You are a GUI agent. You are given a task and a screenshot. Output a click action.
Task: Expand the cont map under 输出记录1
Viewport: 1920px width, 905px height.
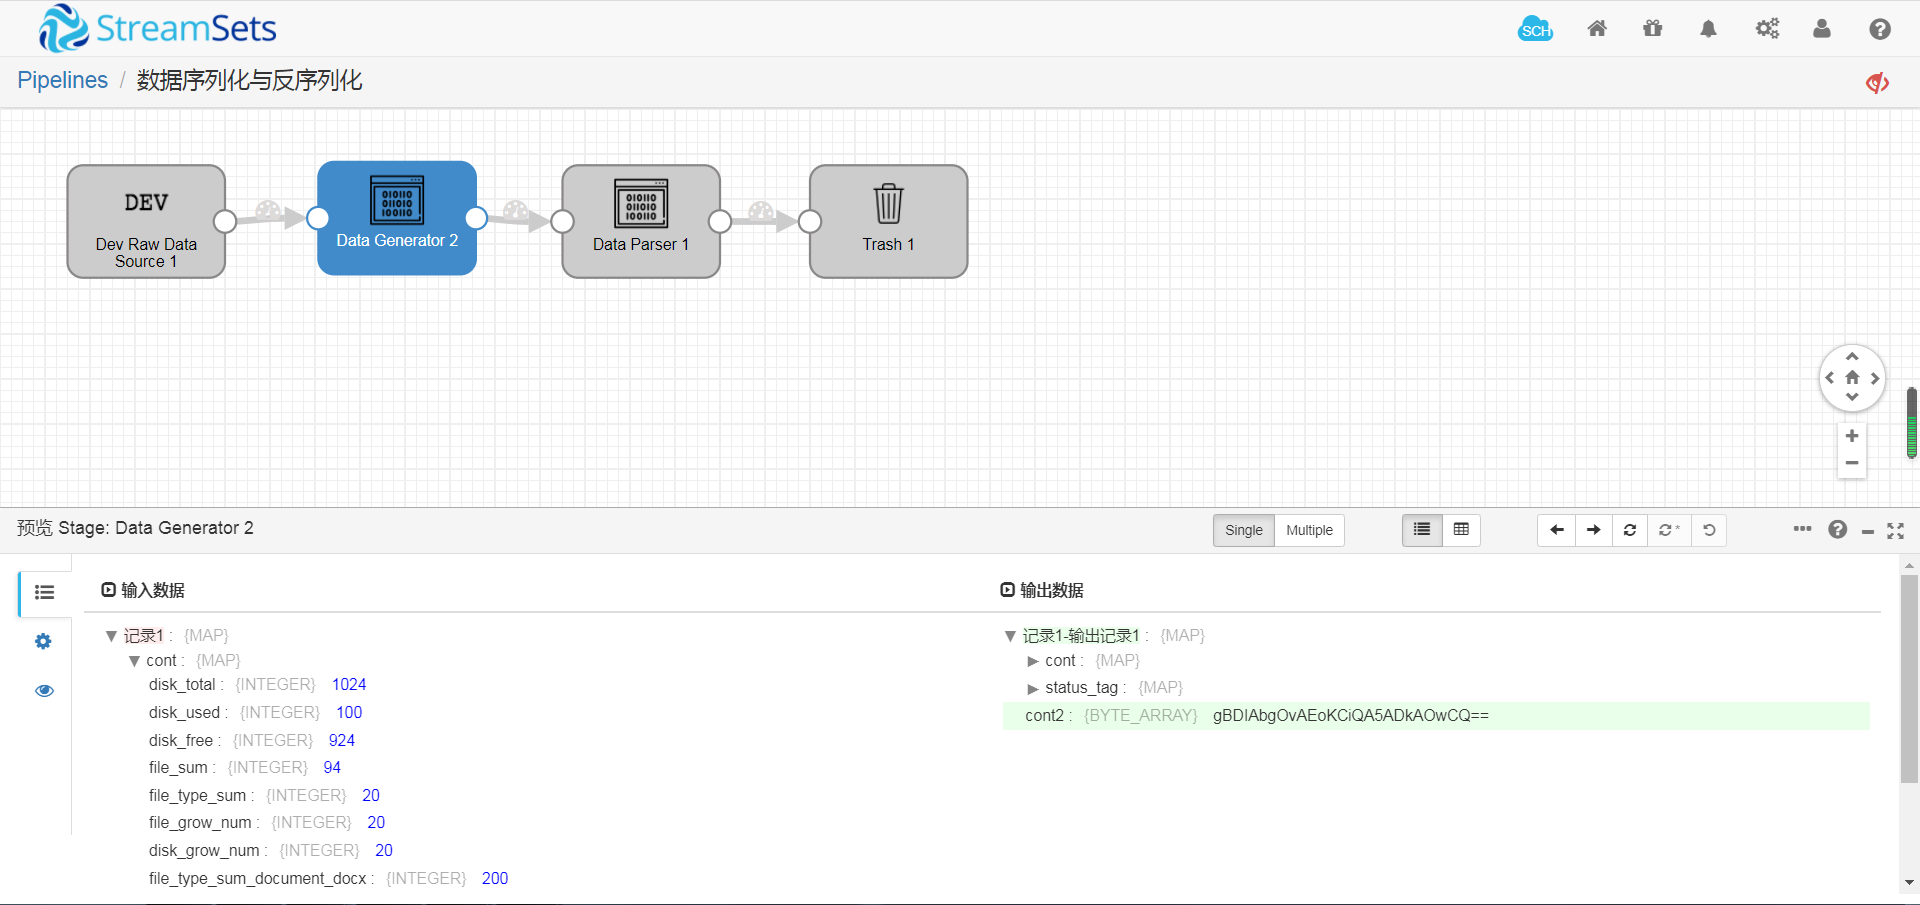(x=1032, y=660)
